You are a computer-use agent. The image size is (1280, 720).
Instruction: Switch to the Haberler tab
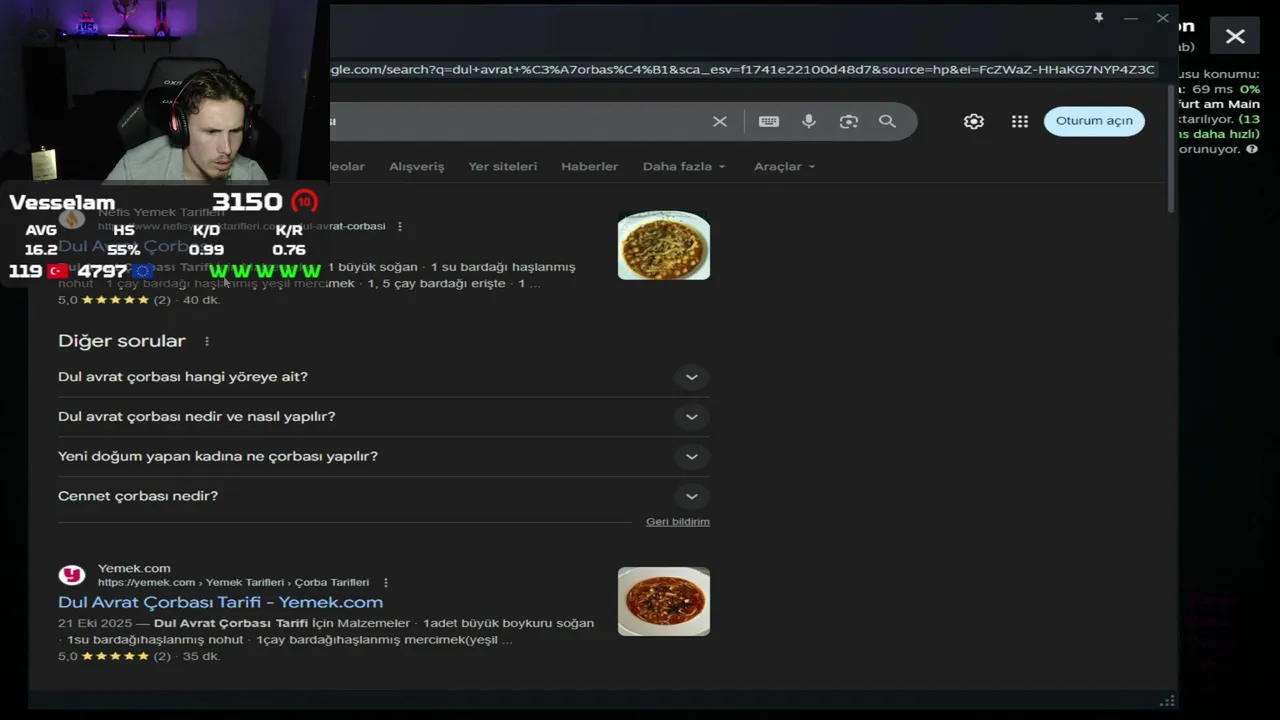pos(589,166)
